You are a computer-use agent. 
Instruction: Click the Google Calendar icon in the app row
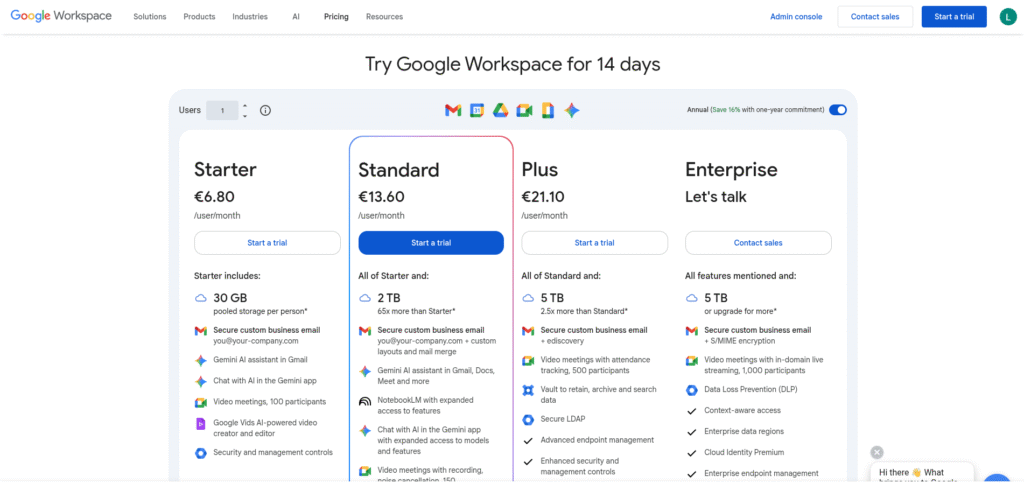(476, 111)
